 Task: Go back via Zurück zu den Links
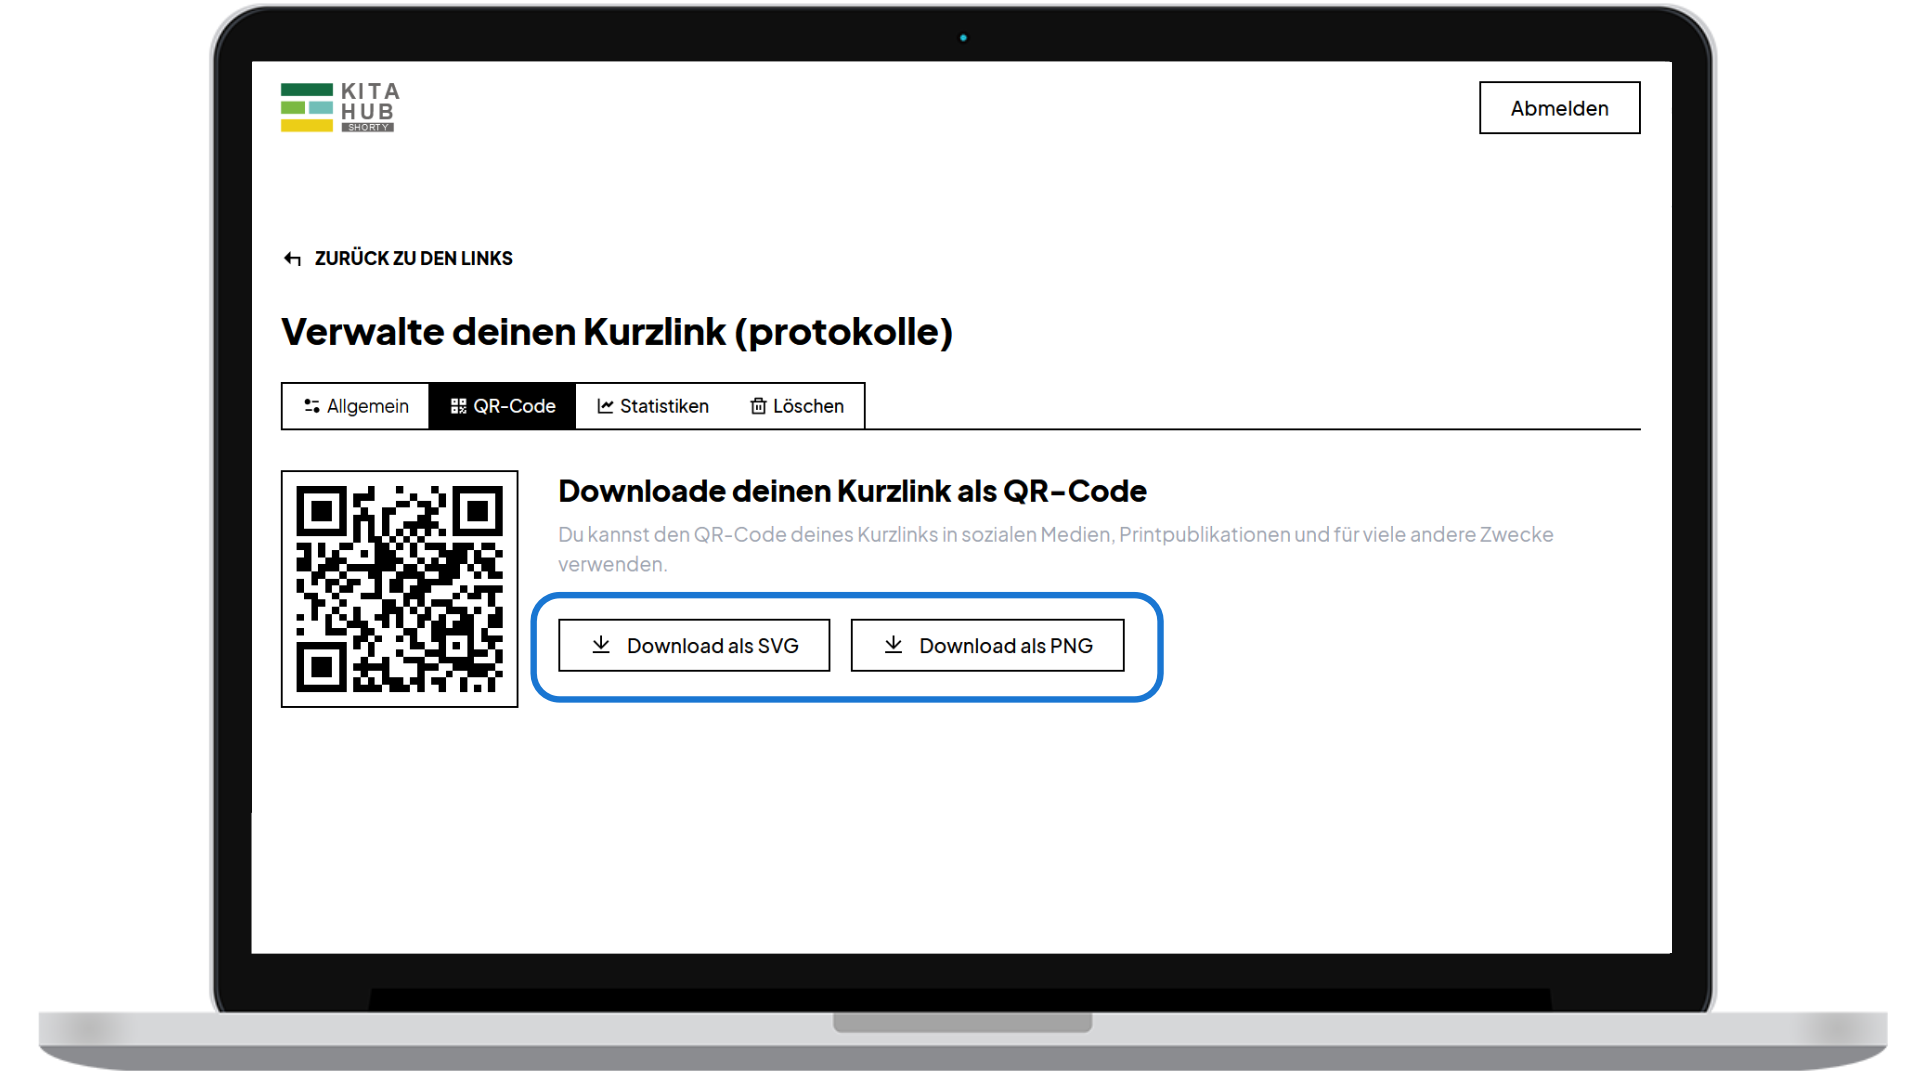coord(398,258)
